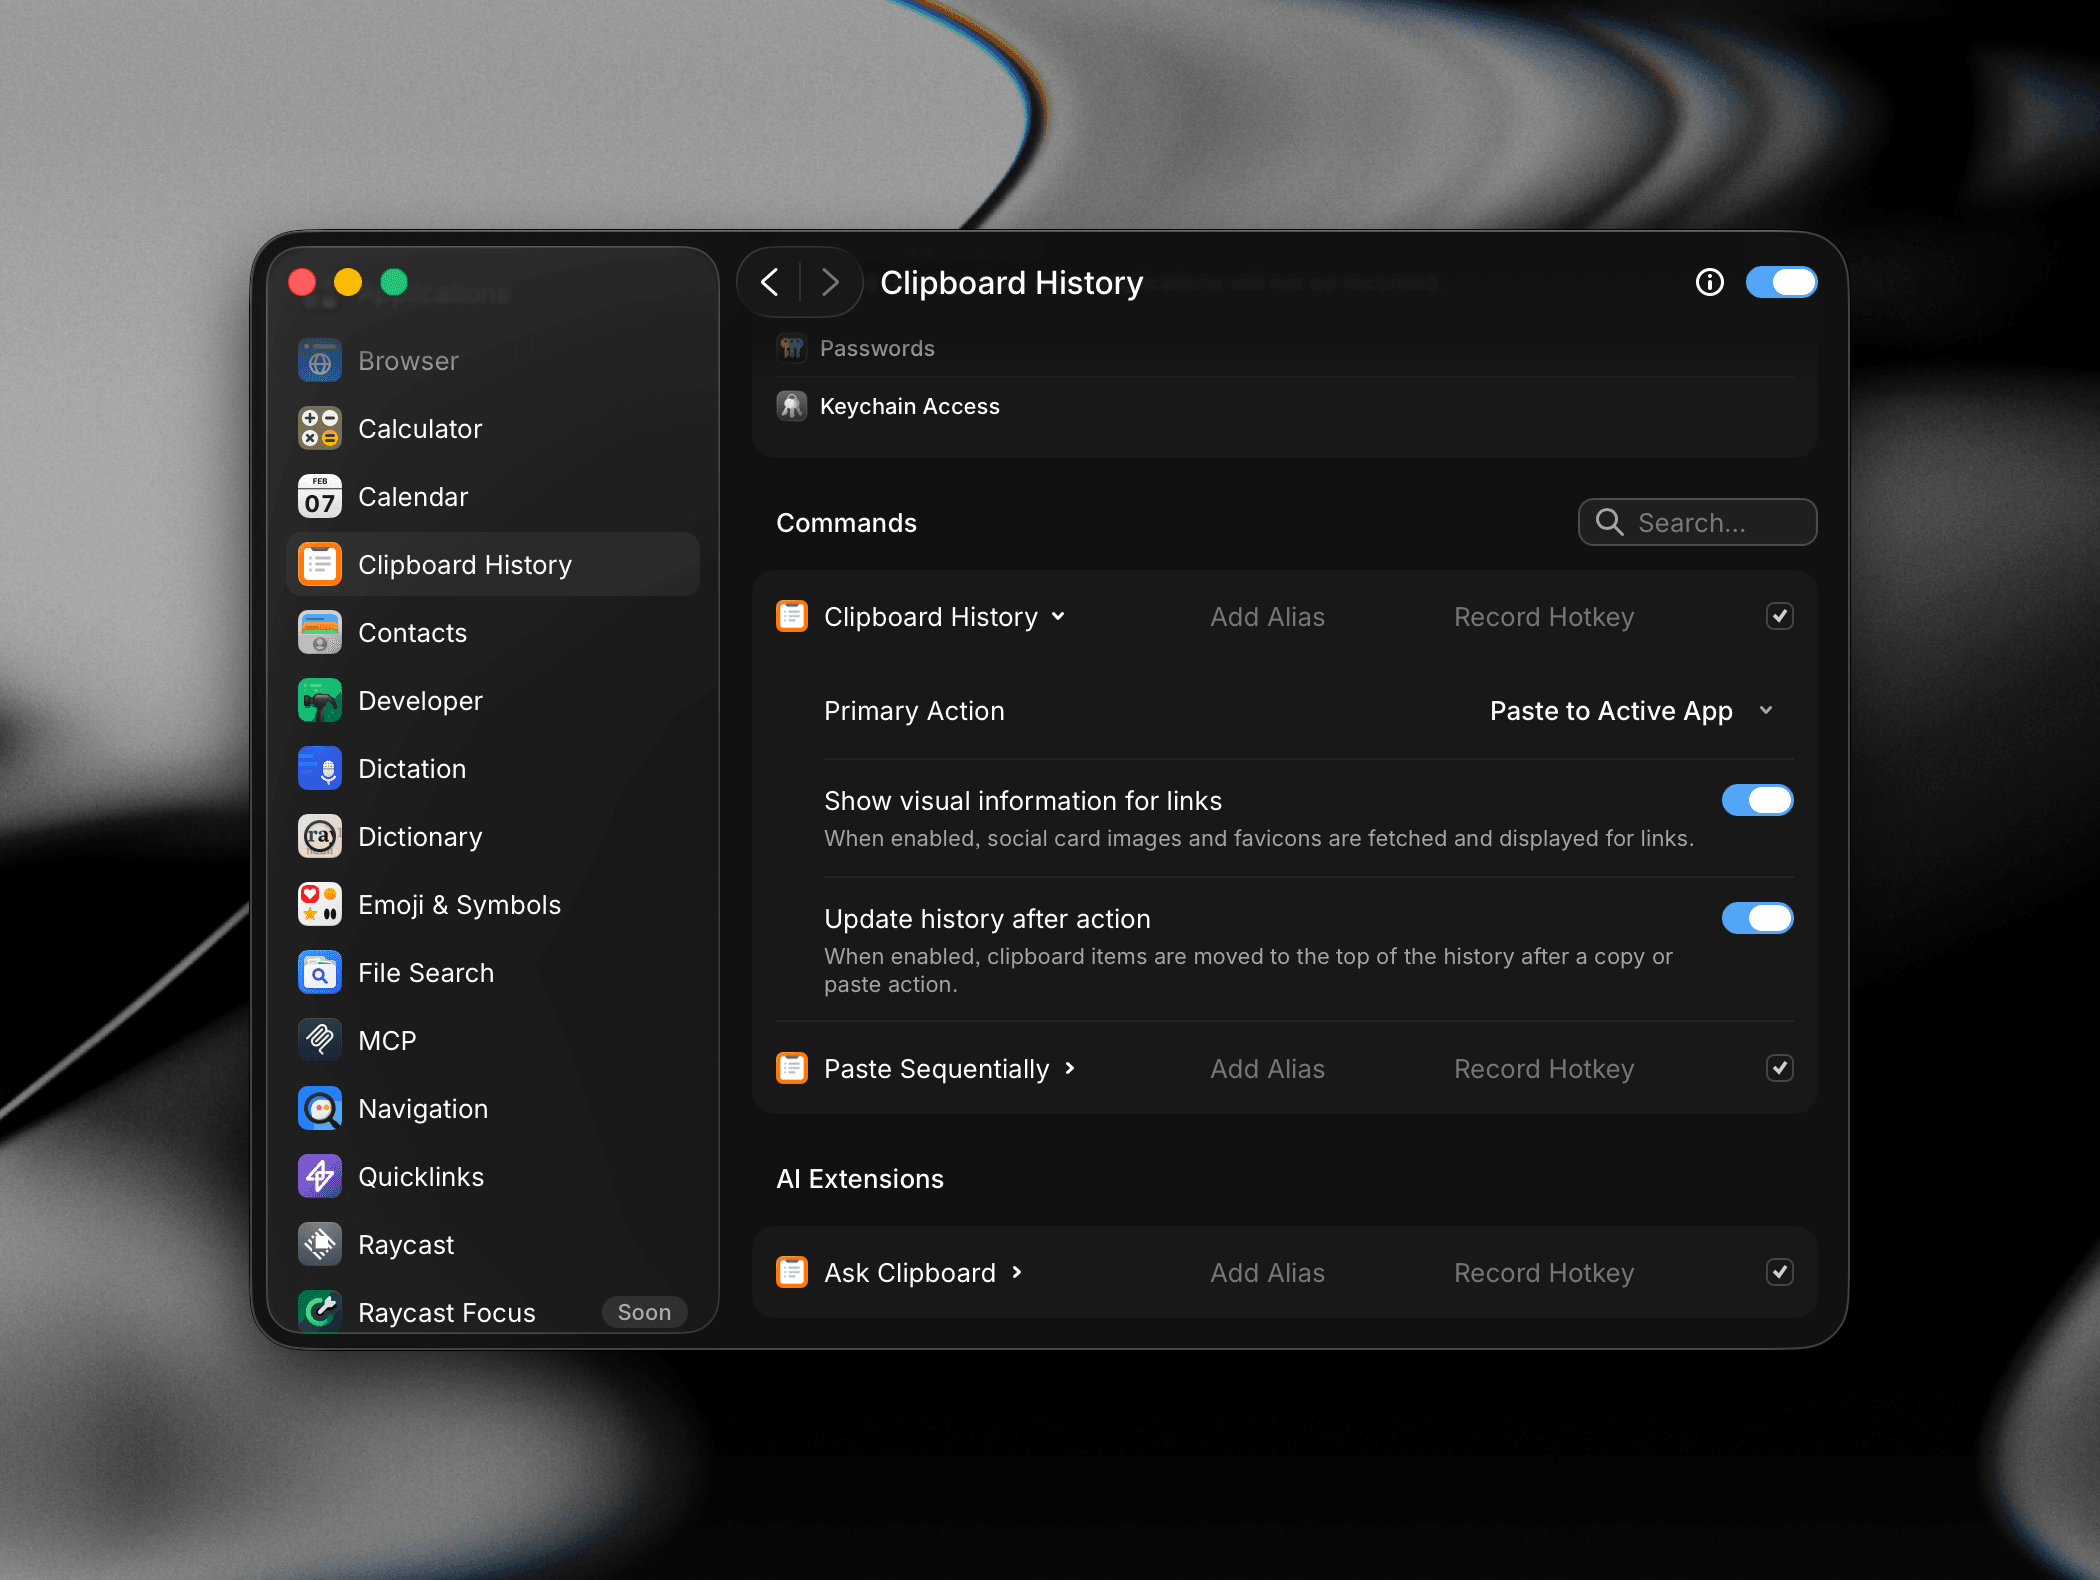This screenshot has width=2100, height=1580.
Task: Add Alias for Clipboard History command
Action: 1267,617
